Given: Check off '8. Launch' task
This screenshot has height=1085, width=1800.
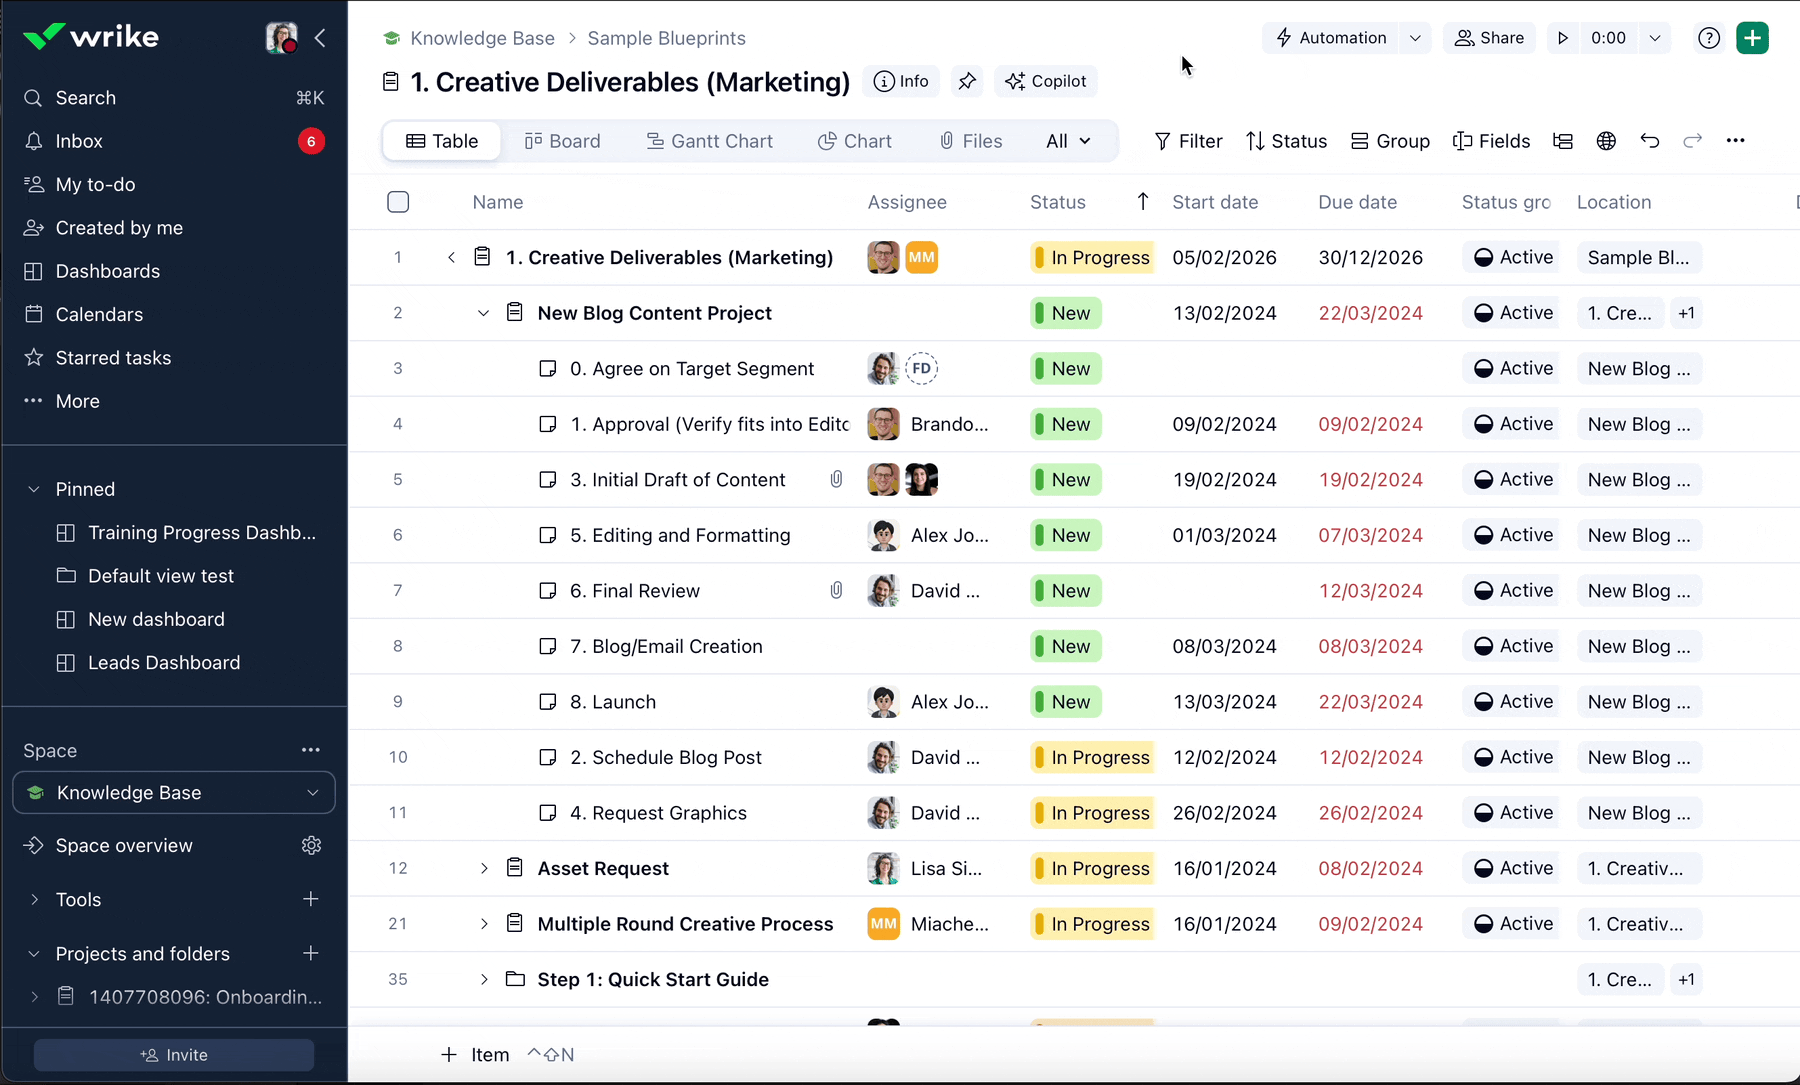Looking at the screenshot, I should click(x=548, y=702).
